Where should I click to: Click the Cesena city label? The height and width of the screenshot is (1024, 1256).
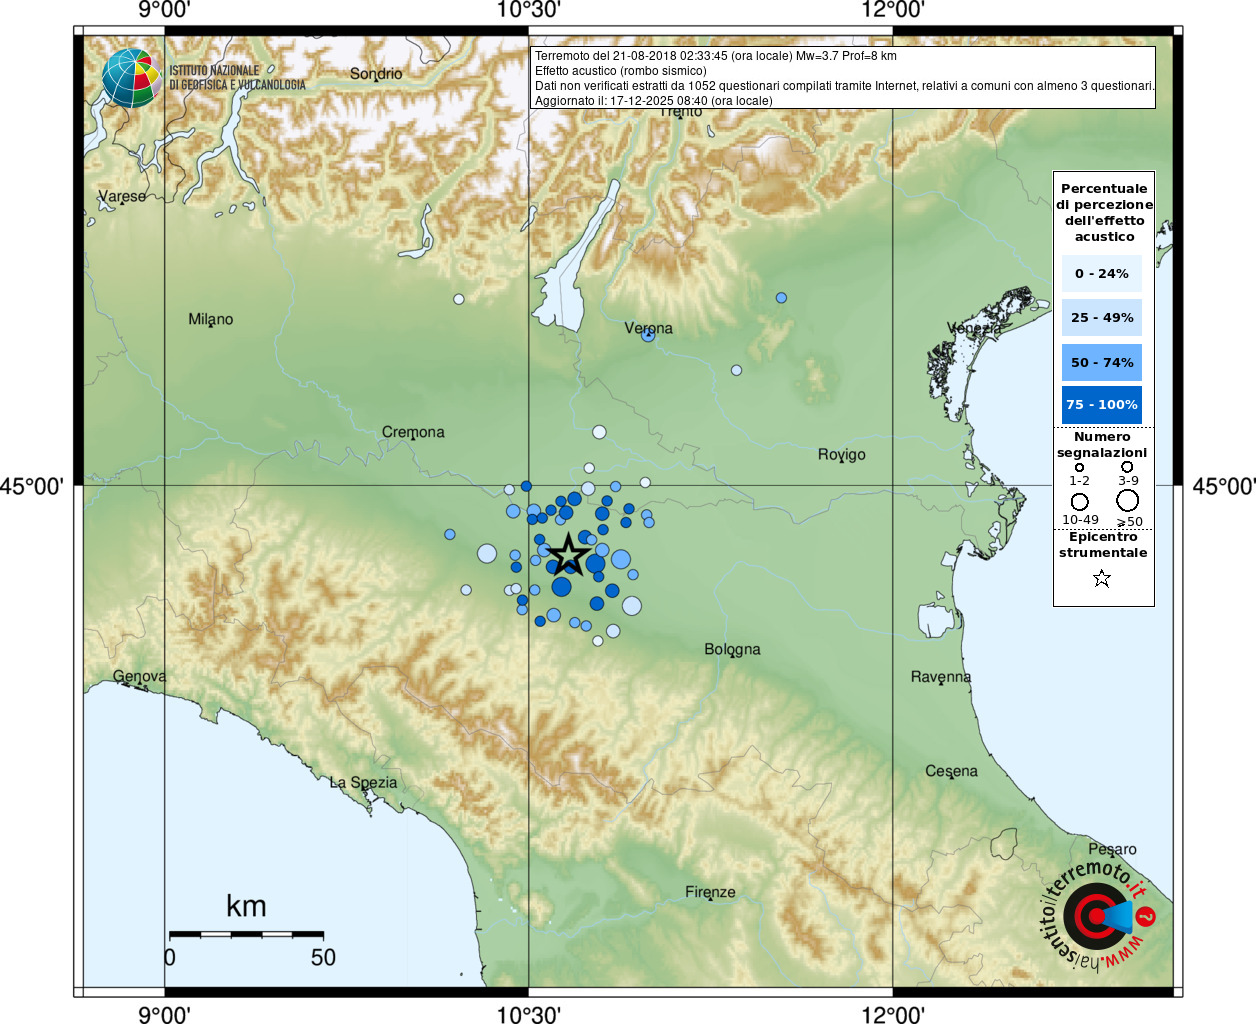[x=951, y=771]
